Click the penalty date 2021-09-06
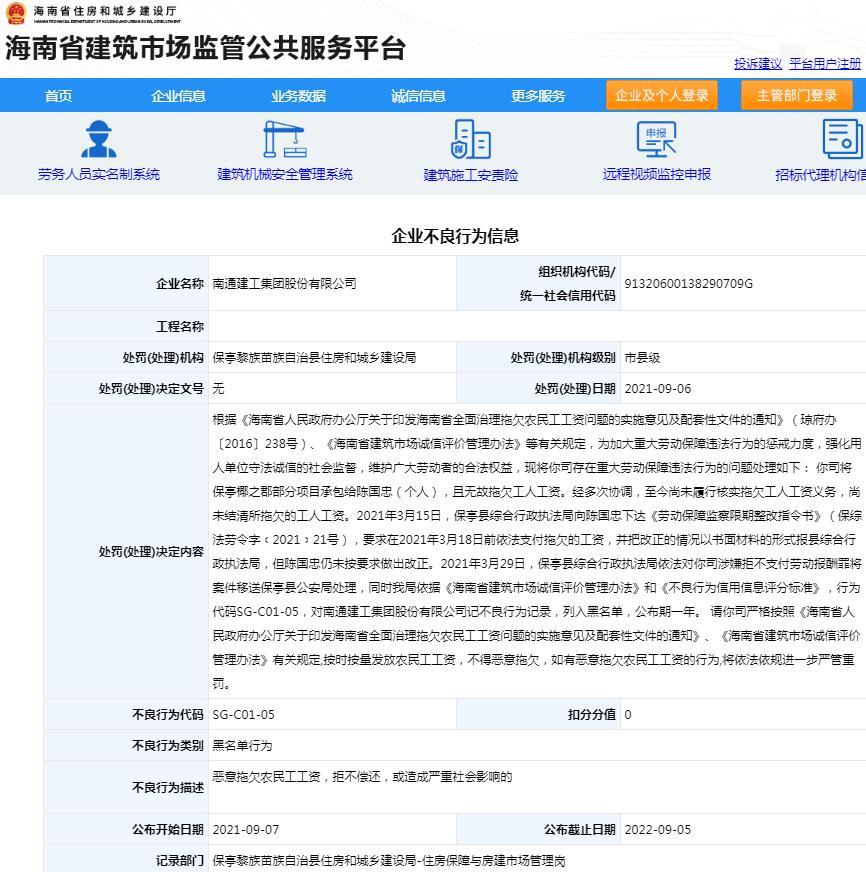866x872 pixels. point(657,389)
